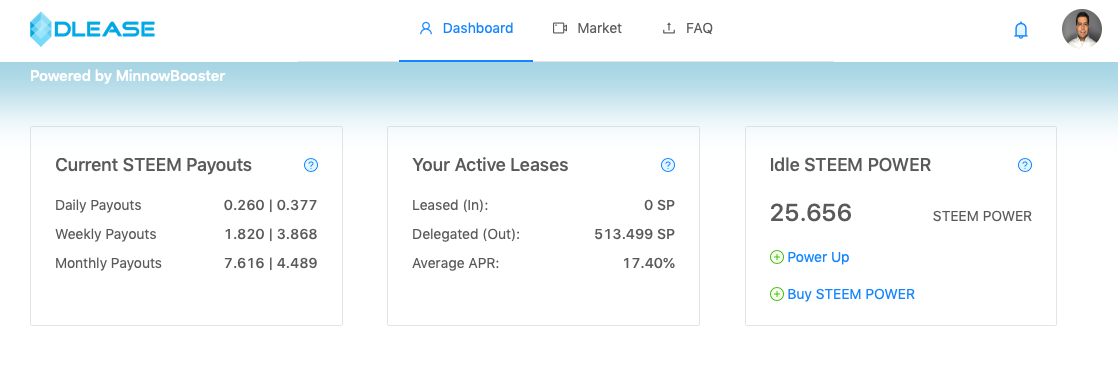This screenshot has height=365, width=1118.
Task: Click the Power Up link
Action: (818, 257)
